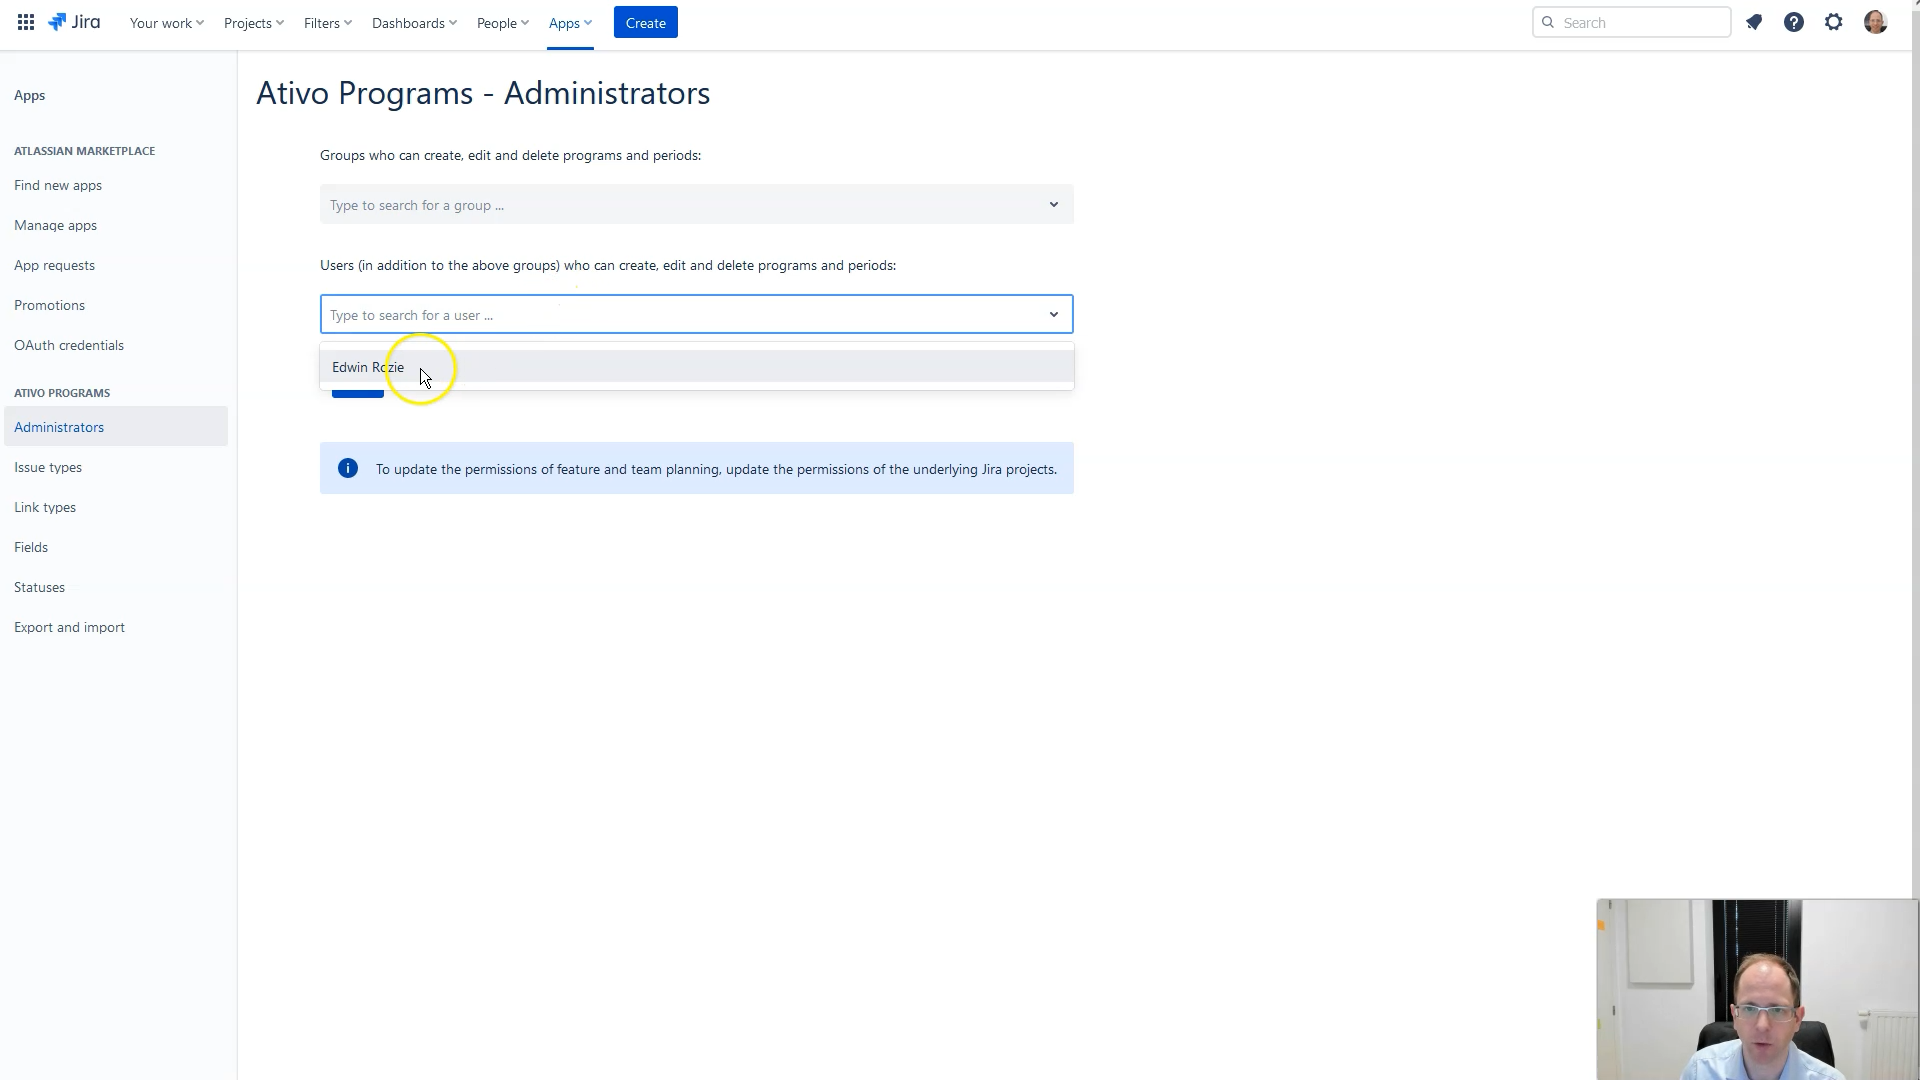Open the Your work menu
Viewport: 1920px width, 1080px height.
pyautogui.click(x=166, y=23)
